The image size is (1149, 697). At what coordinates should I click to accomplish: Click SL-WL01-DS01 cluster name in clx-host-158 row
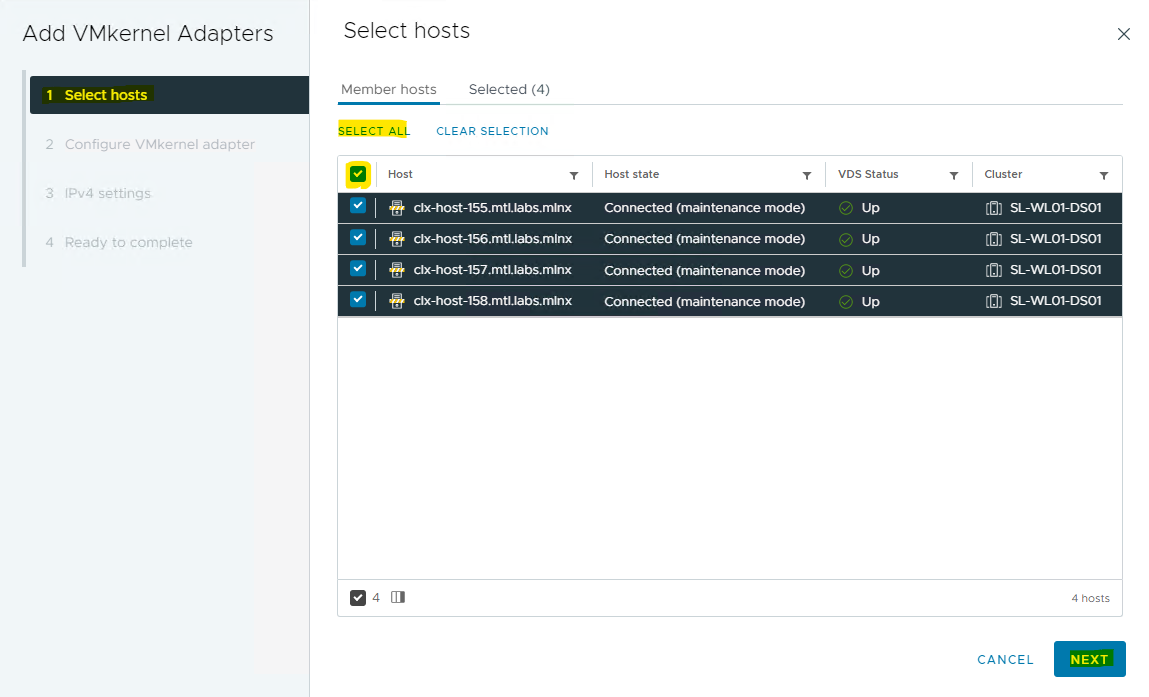(1056, 301)
